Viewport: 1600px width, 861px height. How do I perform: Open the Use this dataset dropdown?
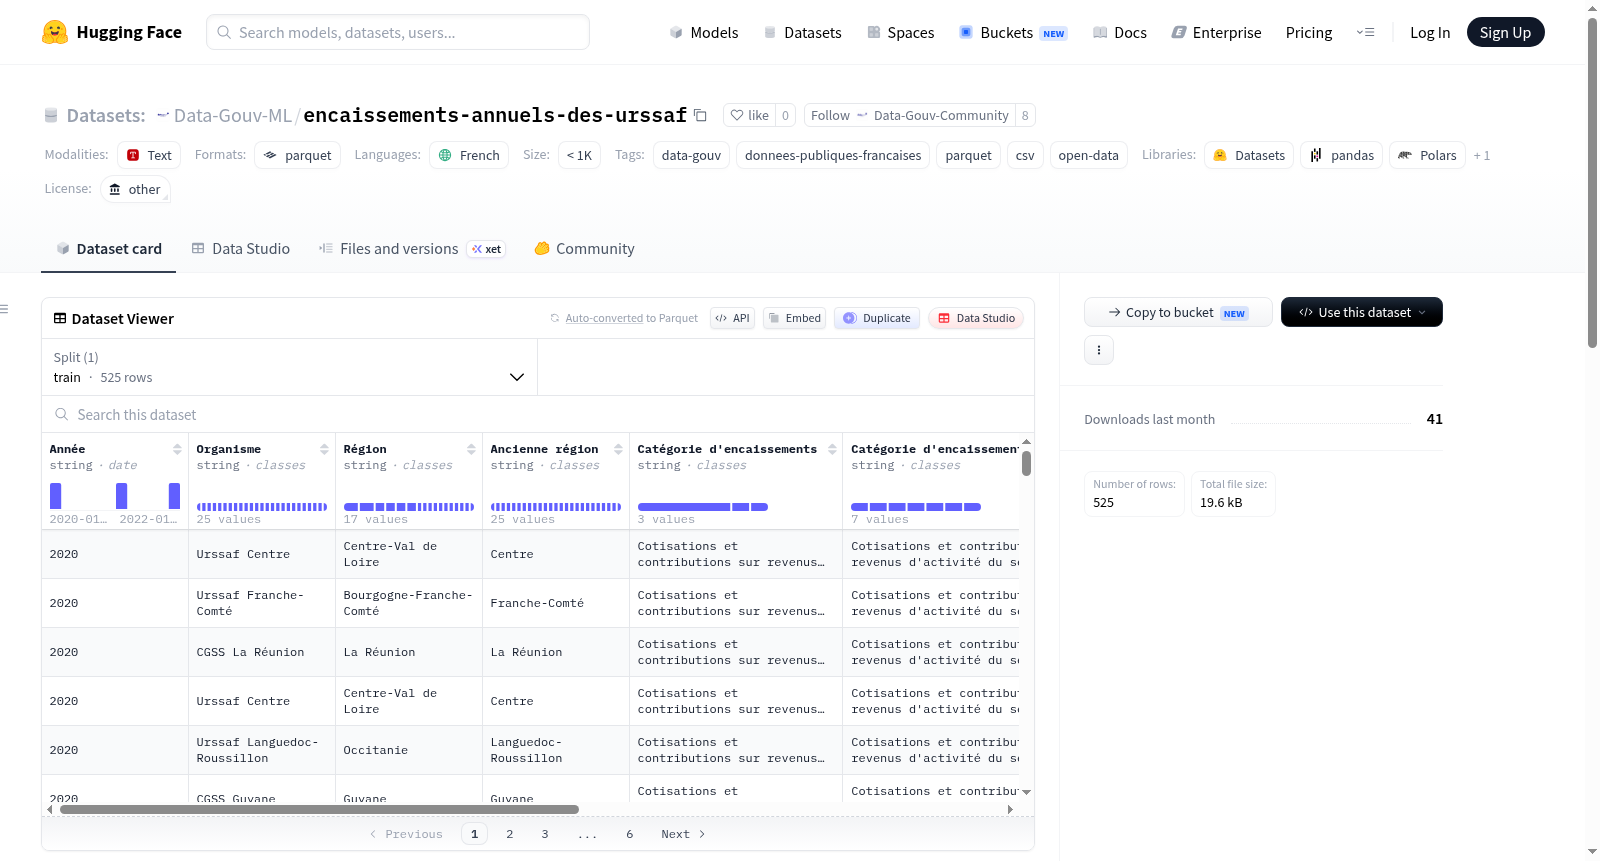(1362, 312)
